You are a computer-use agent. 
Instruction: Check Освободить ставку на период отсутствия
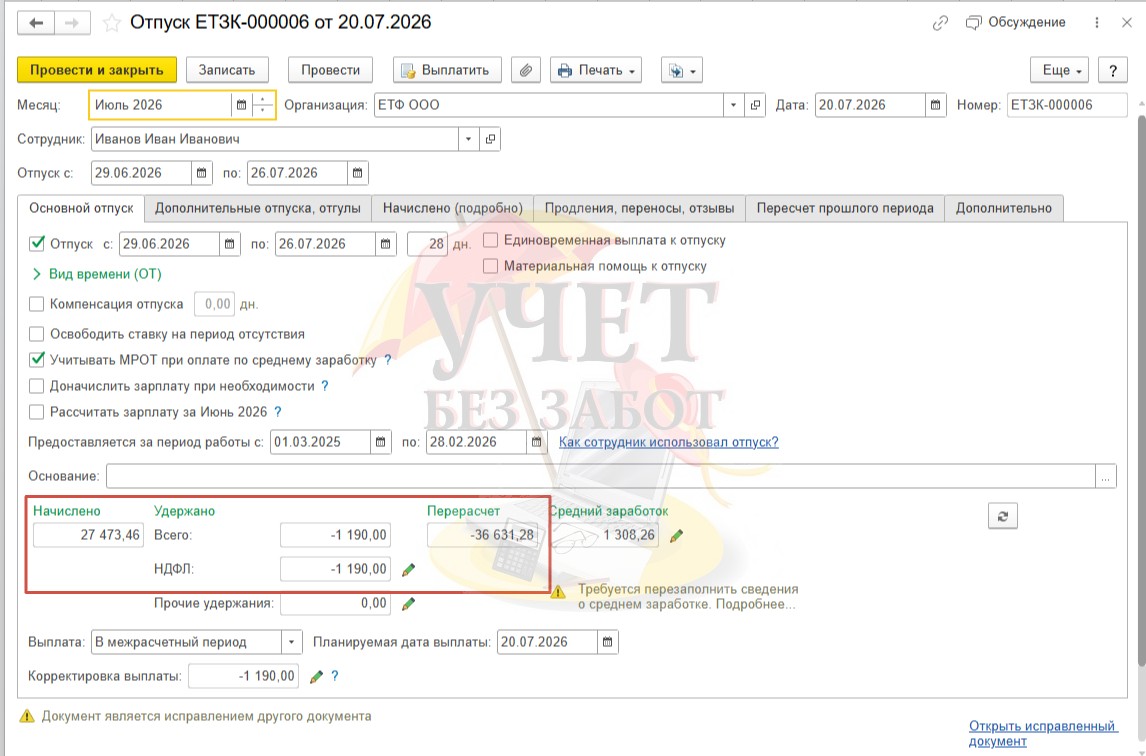click(37, 334)
